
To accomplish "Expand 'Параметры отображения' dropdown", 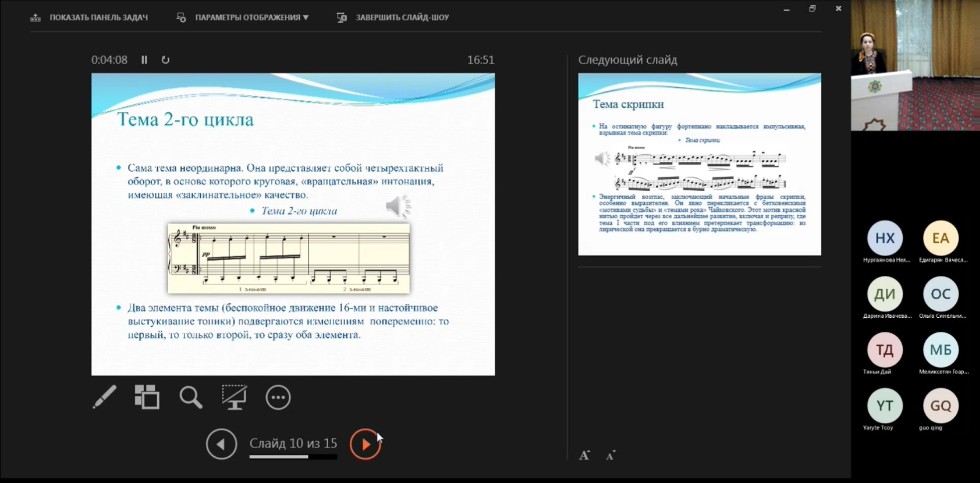I will tap(243, 17).
